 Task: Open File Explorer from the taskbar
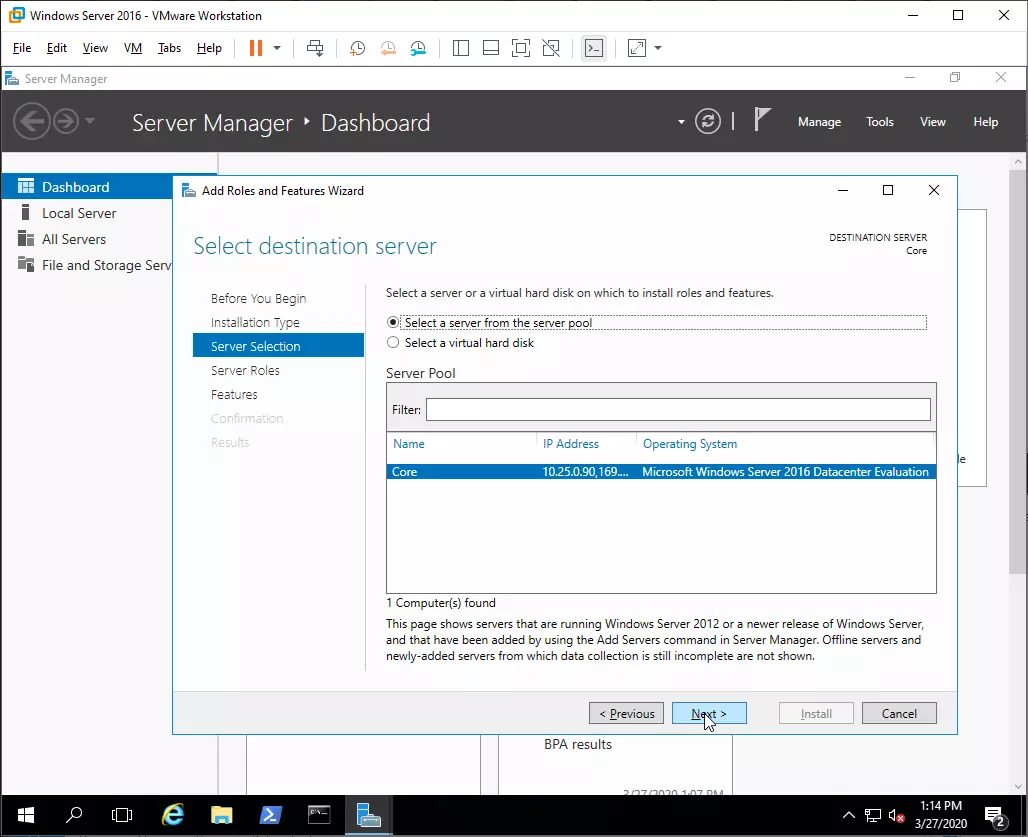[x=222, y=815]
